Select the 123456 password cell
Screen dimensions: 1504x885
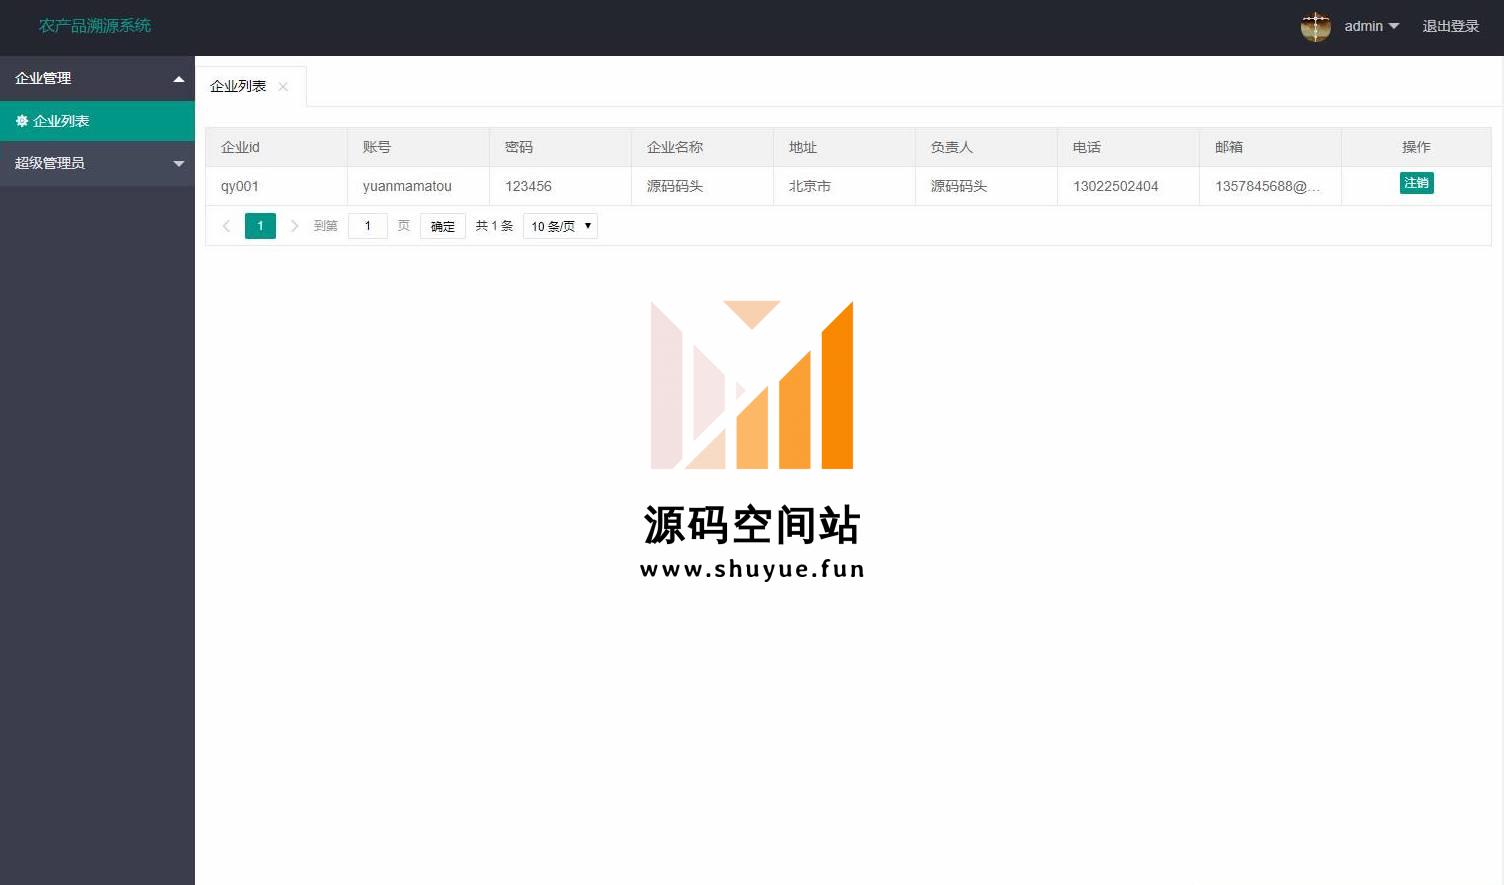tap(561, 186)
